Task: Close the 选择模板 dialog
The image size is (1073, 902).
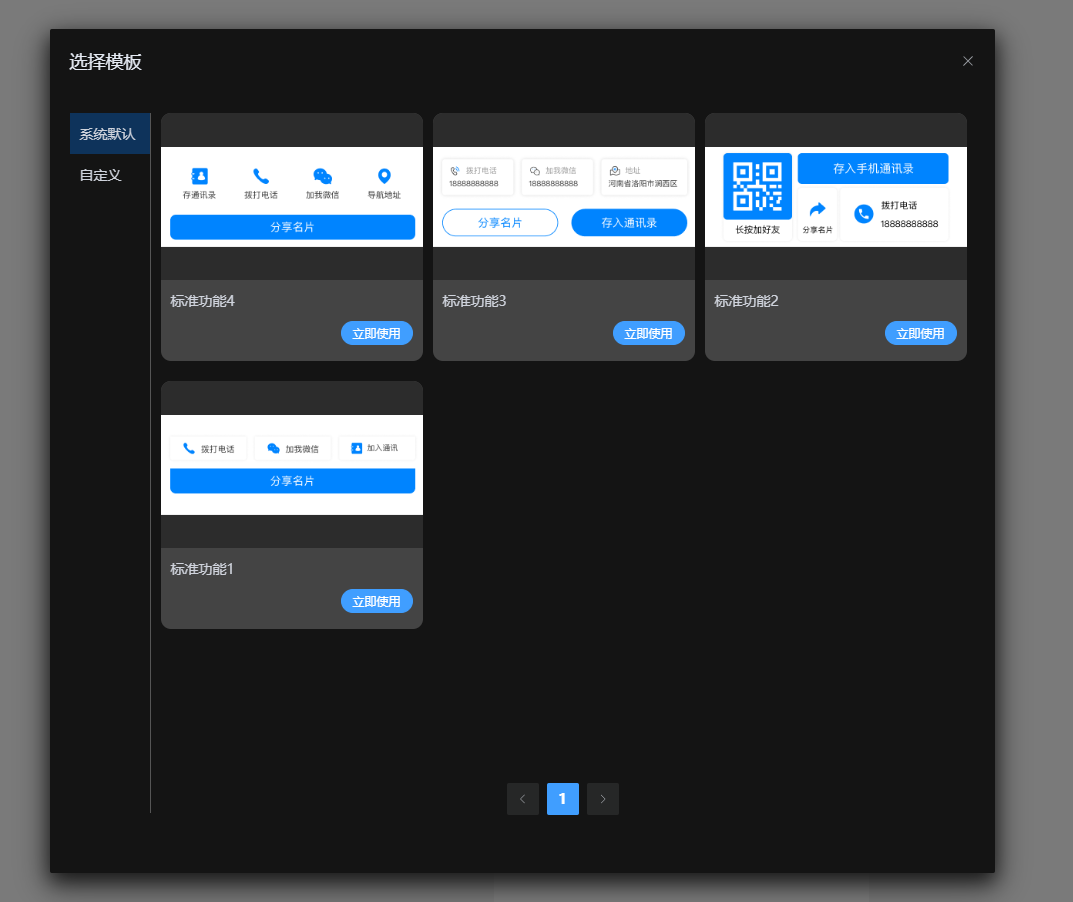Action: click(967, 61)
